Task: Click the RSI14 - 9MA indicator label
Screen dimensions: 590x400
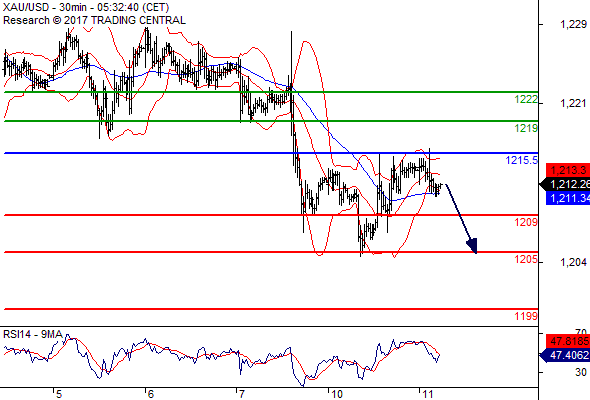Action: tap(33, 334)
